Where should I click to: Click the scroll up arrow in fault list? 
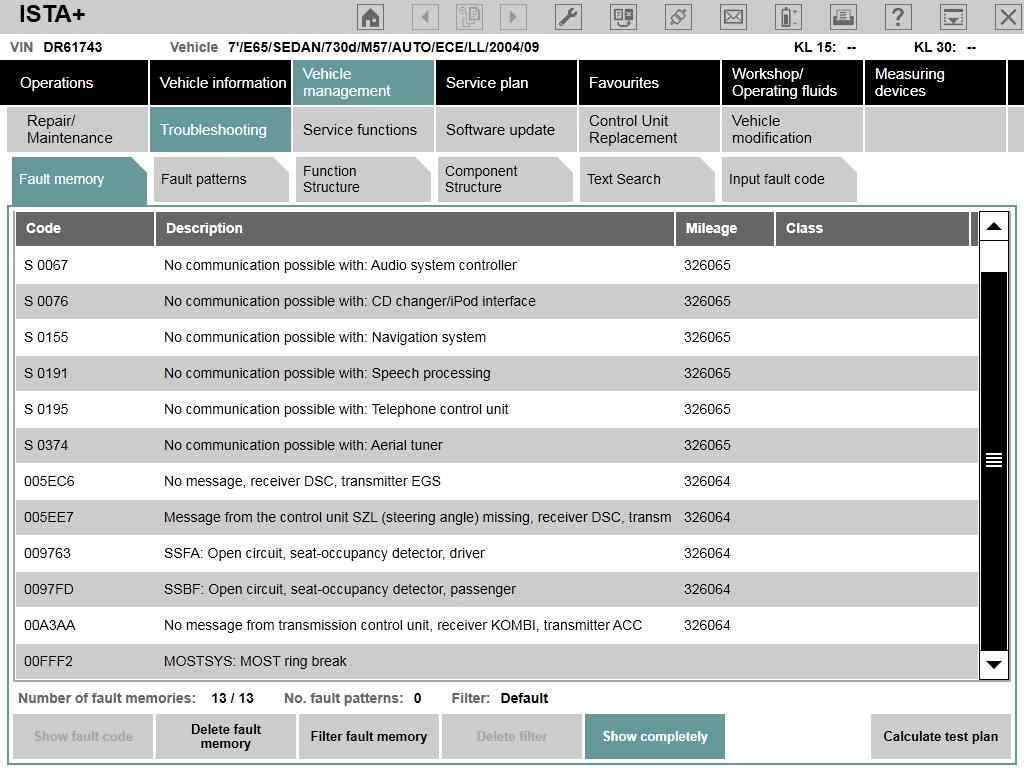coord(994,227)
